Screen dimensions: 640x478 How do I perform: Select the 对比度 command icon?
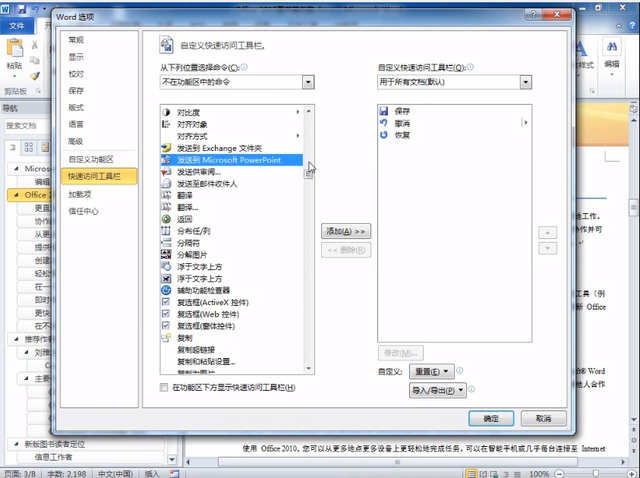[167, 111]
